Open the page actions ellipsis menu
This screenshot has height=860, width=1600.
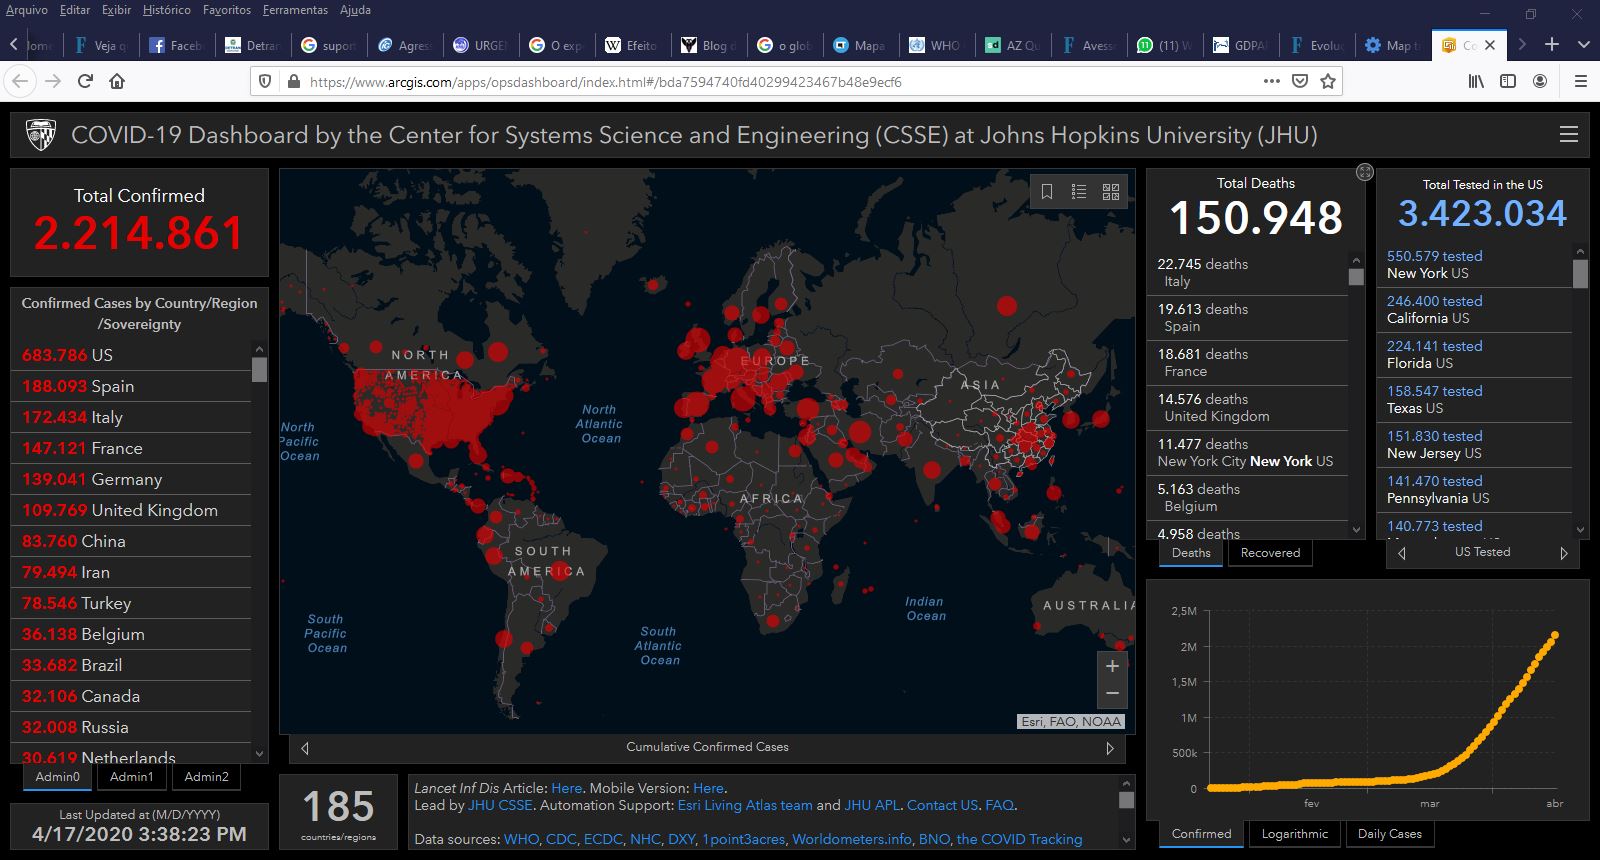click(x=1272, y=81)
